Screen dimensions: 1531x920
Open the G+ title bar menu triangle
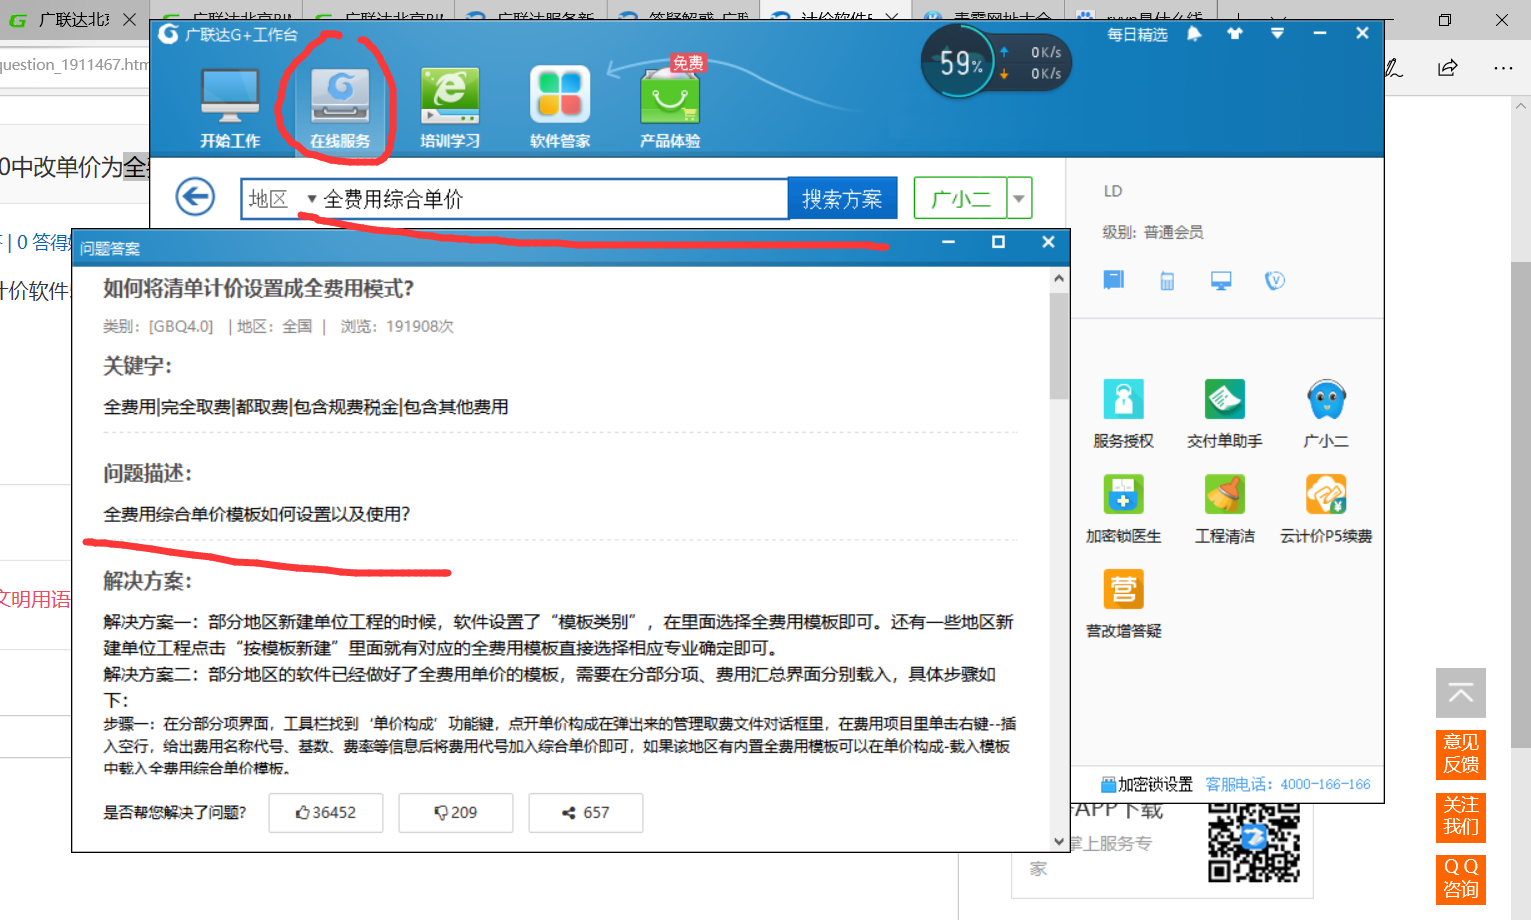[x=1277, y=34]
